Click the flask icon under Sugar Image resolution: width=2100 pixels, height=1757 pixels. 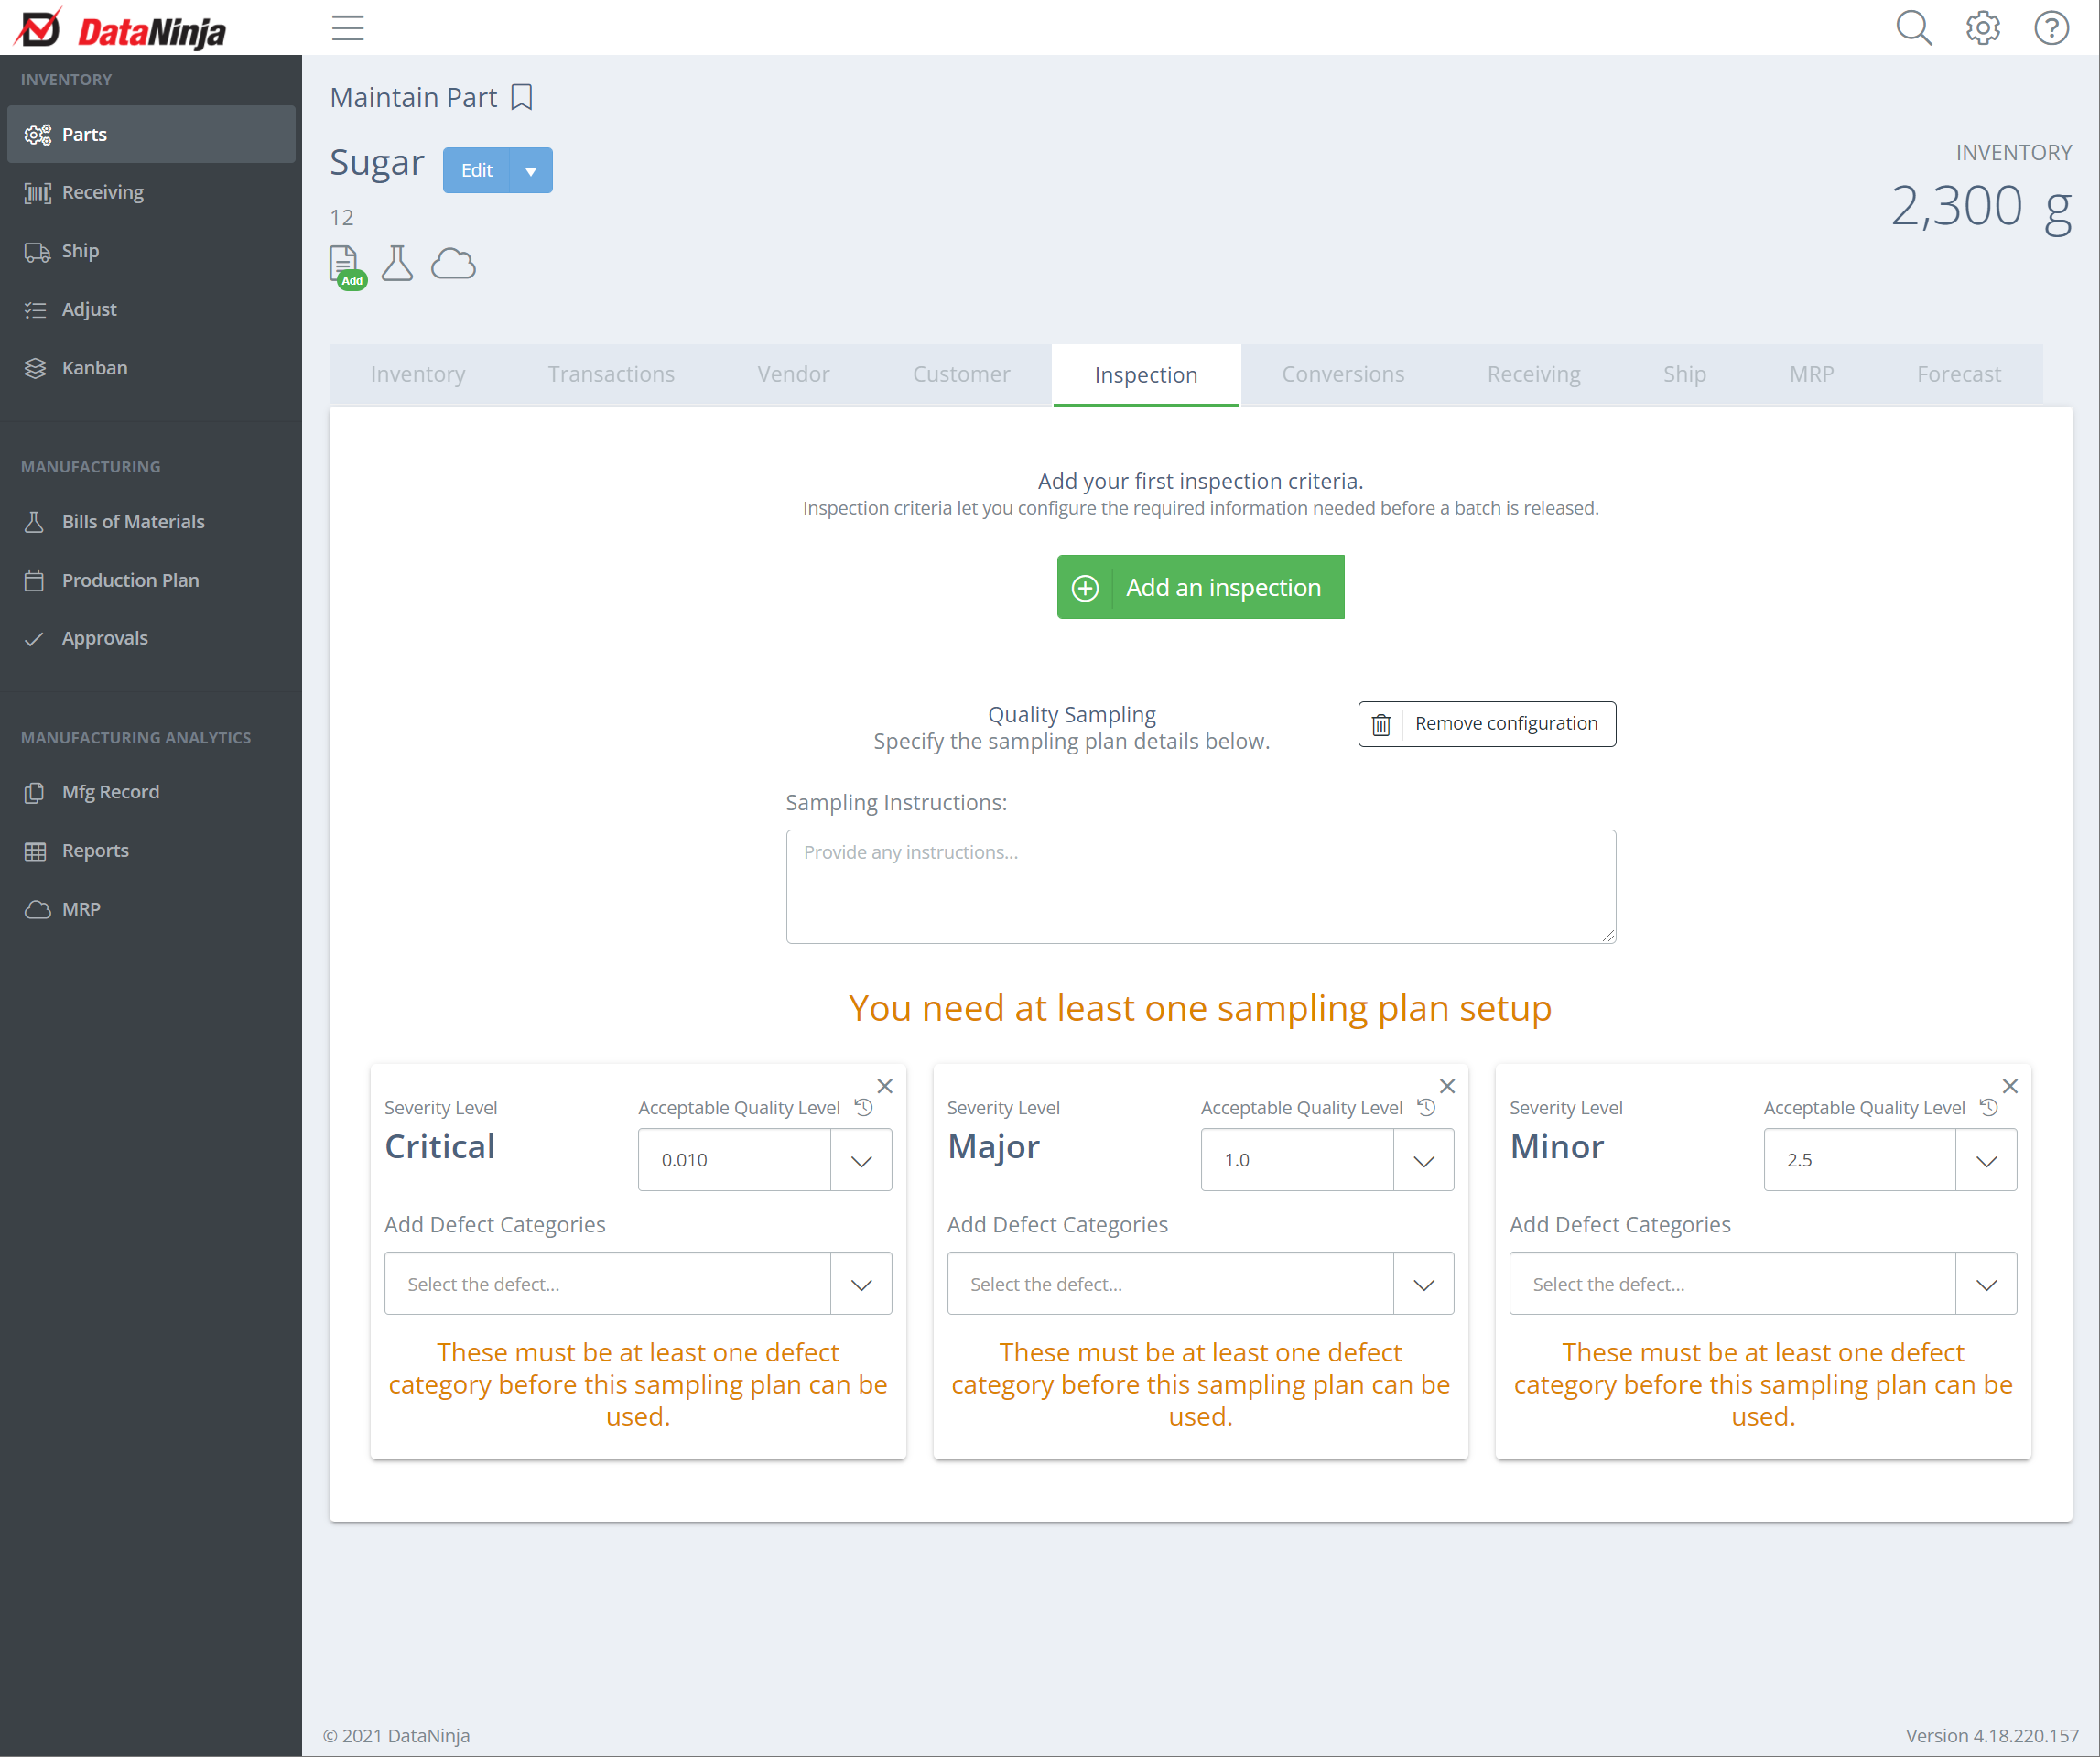point(397,264)
